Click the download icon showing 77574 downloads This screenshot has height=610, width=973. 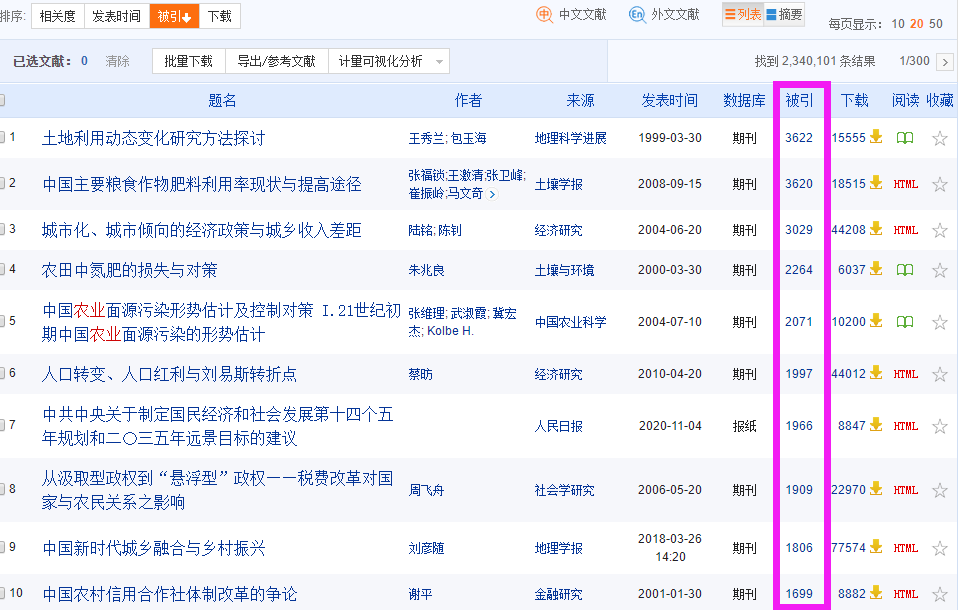click(877, 548)
